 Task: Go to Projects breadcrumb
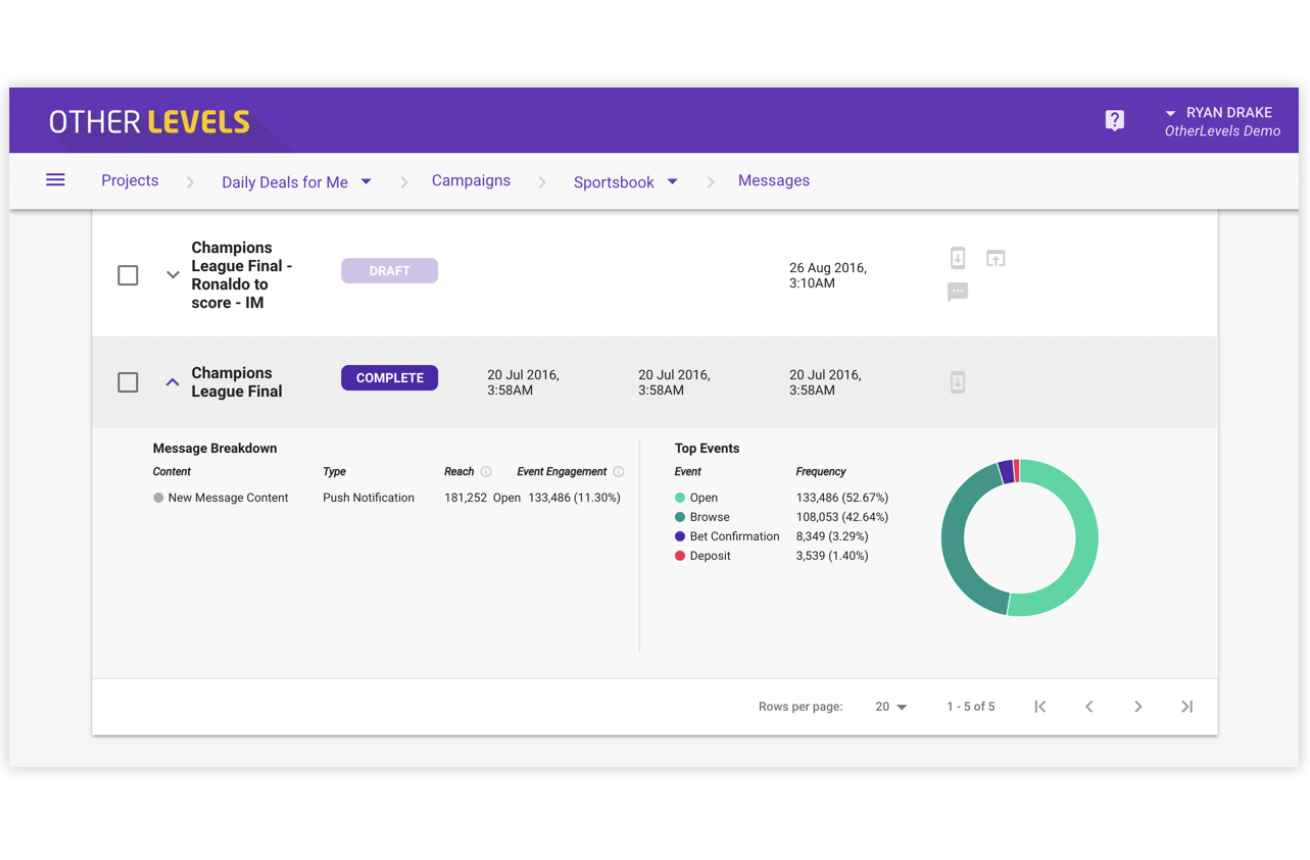[130, 181]
